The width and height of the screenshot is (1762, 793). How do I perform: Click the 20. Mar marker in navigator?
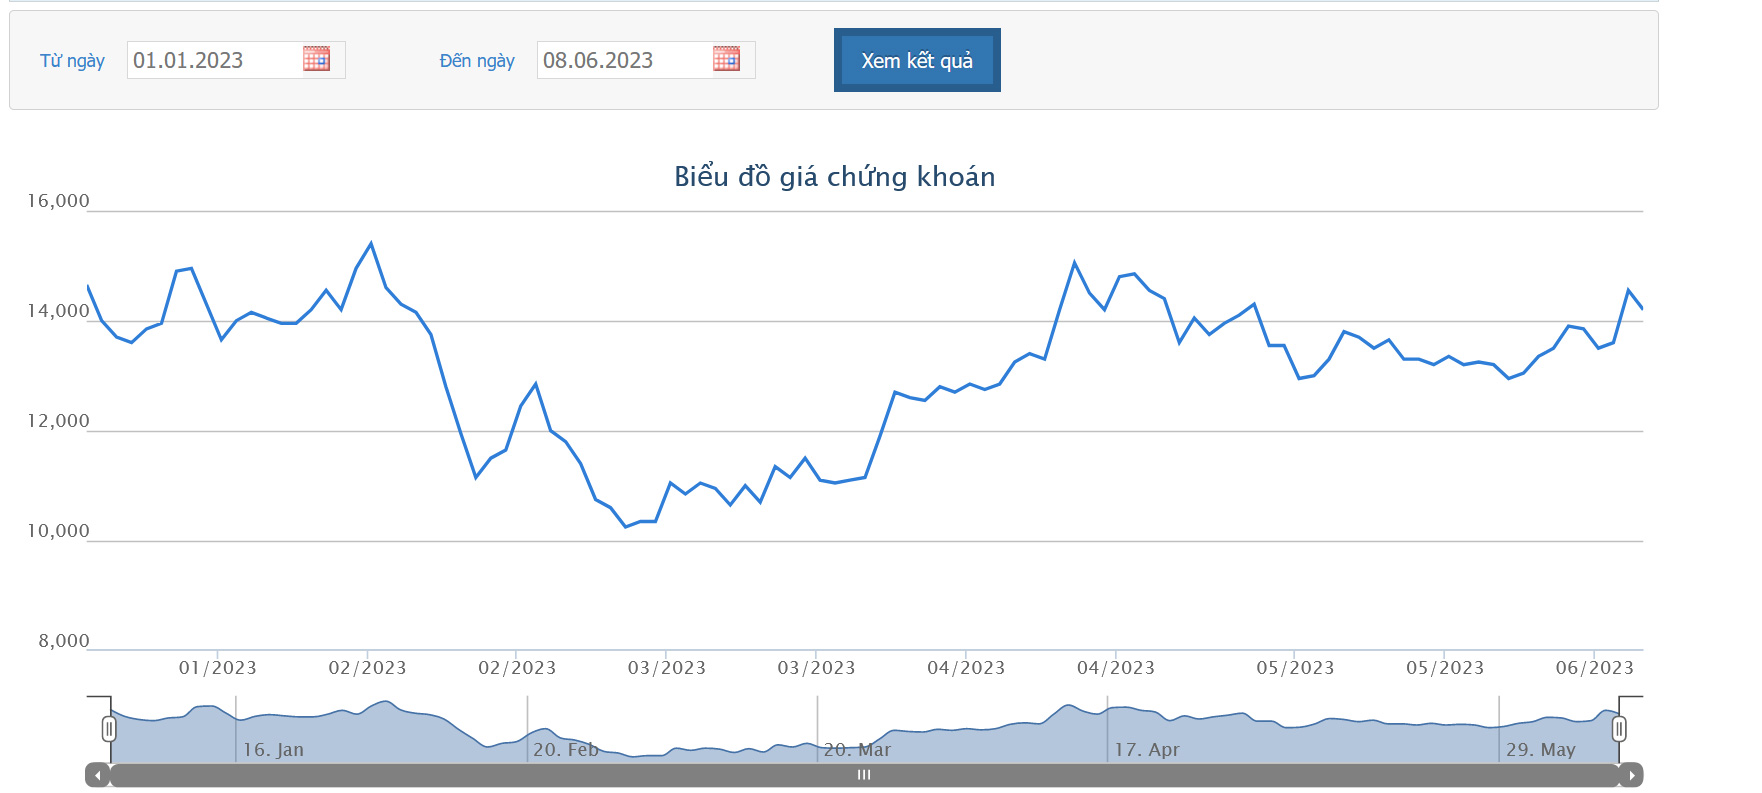857,750
